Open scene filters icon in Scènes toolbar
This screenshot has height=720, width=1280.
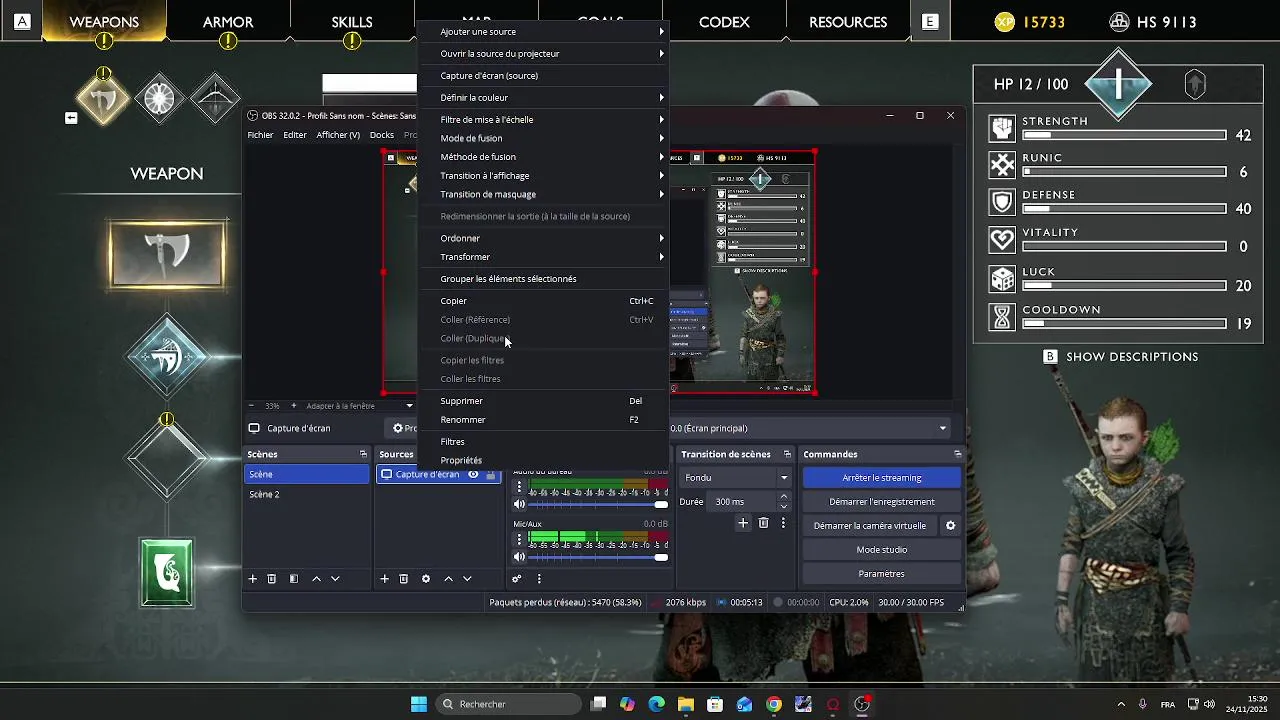[x=294, y=579]
